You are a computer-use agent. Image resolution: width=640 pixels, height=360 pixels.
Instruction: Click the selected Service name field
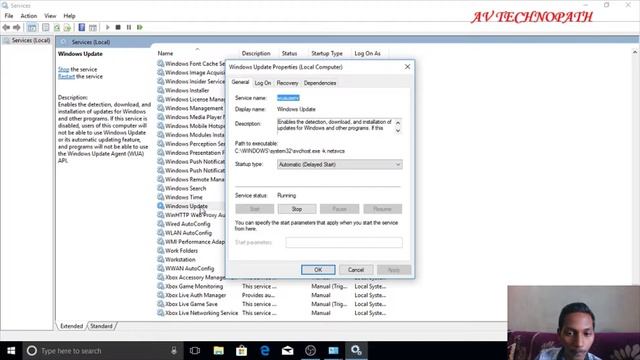[288, 98]
